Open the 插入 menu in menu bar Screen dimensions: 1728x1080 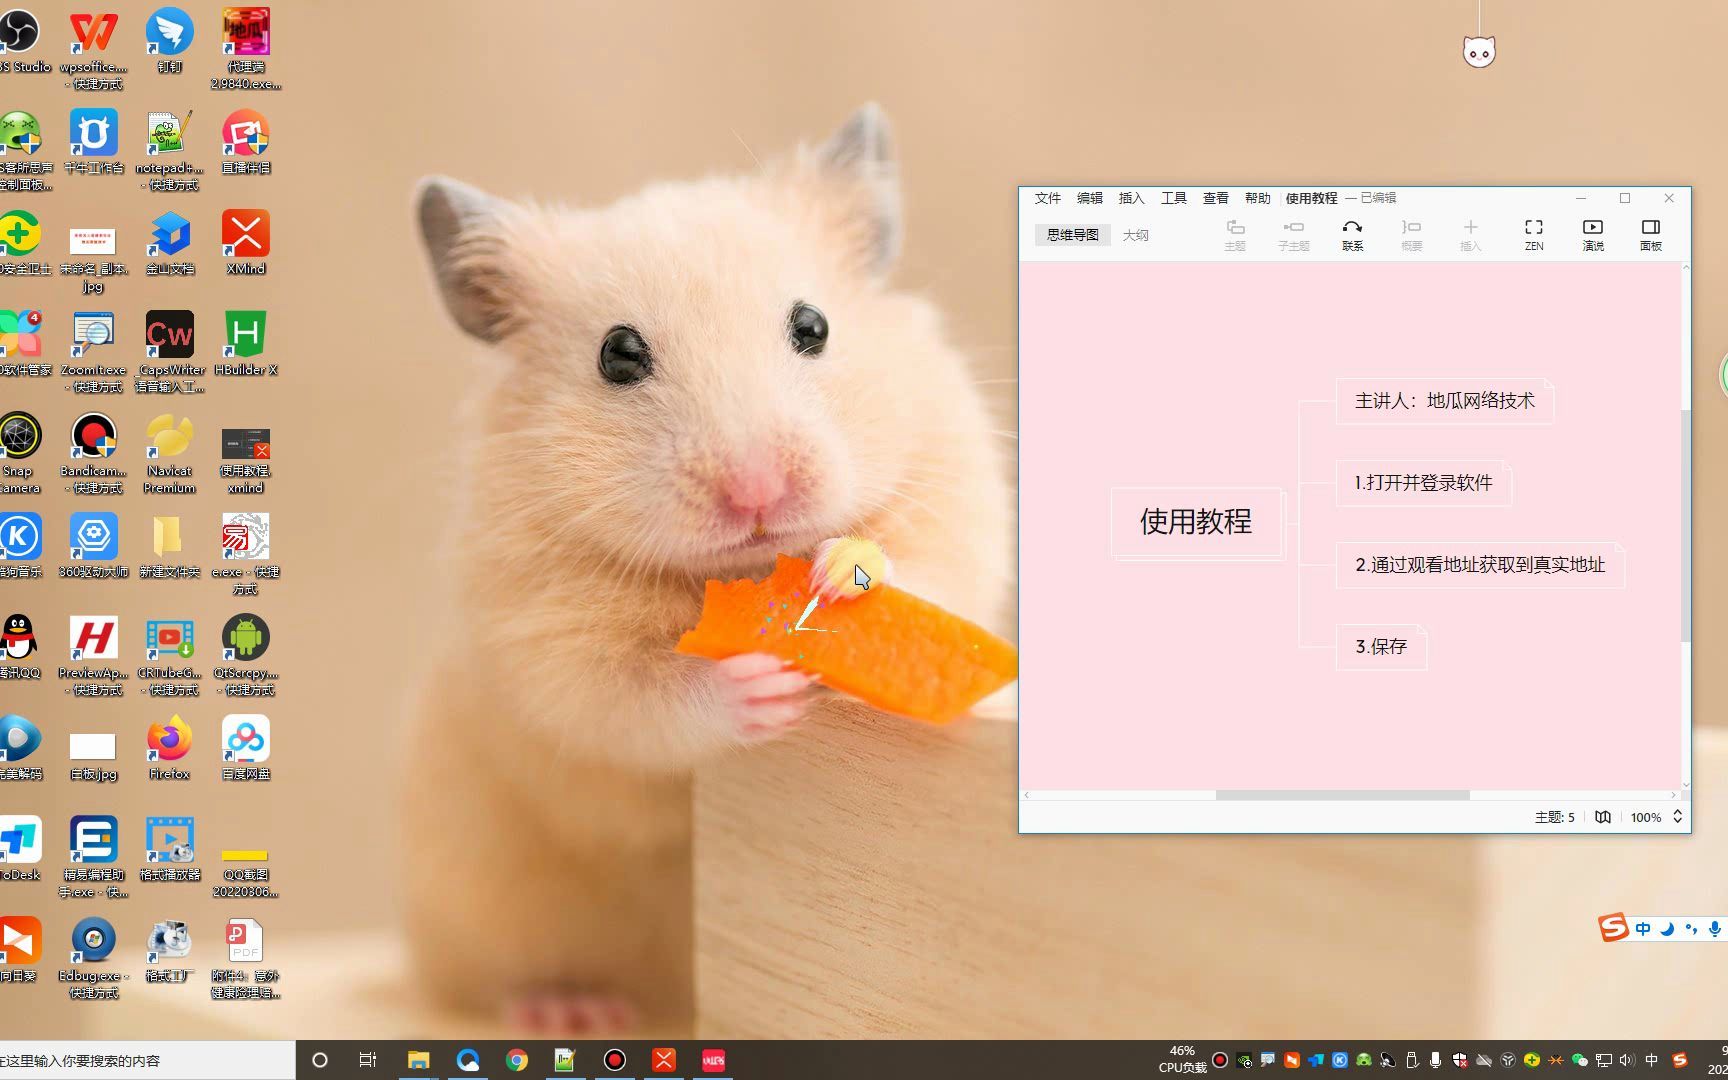[1132, 198]
